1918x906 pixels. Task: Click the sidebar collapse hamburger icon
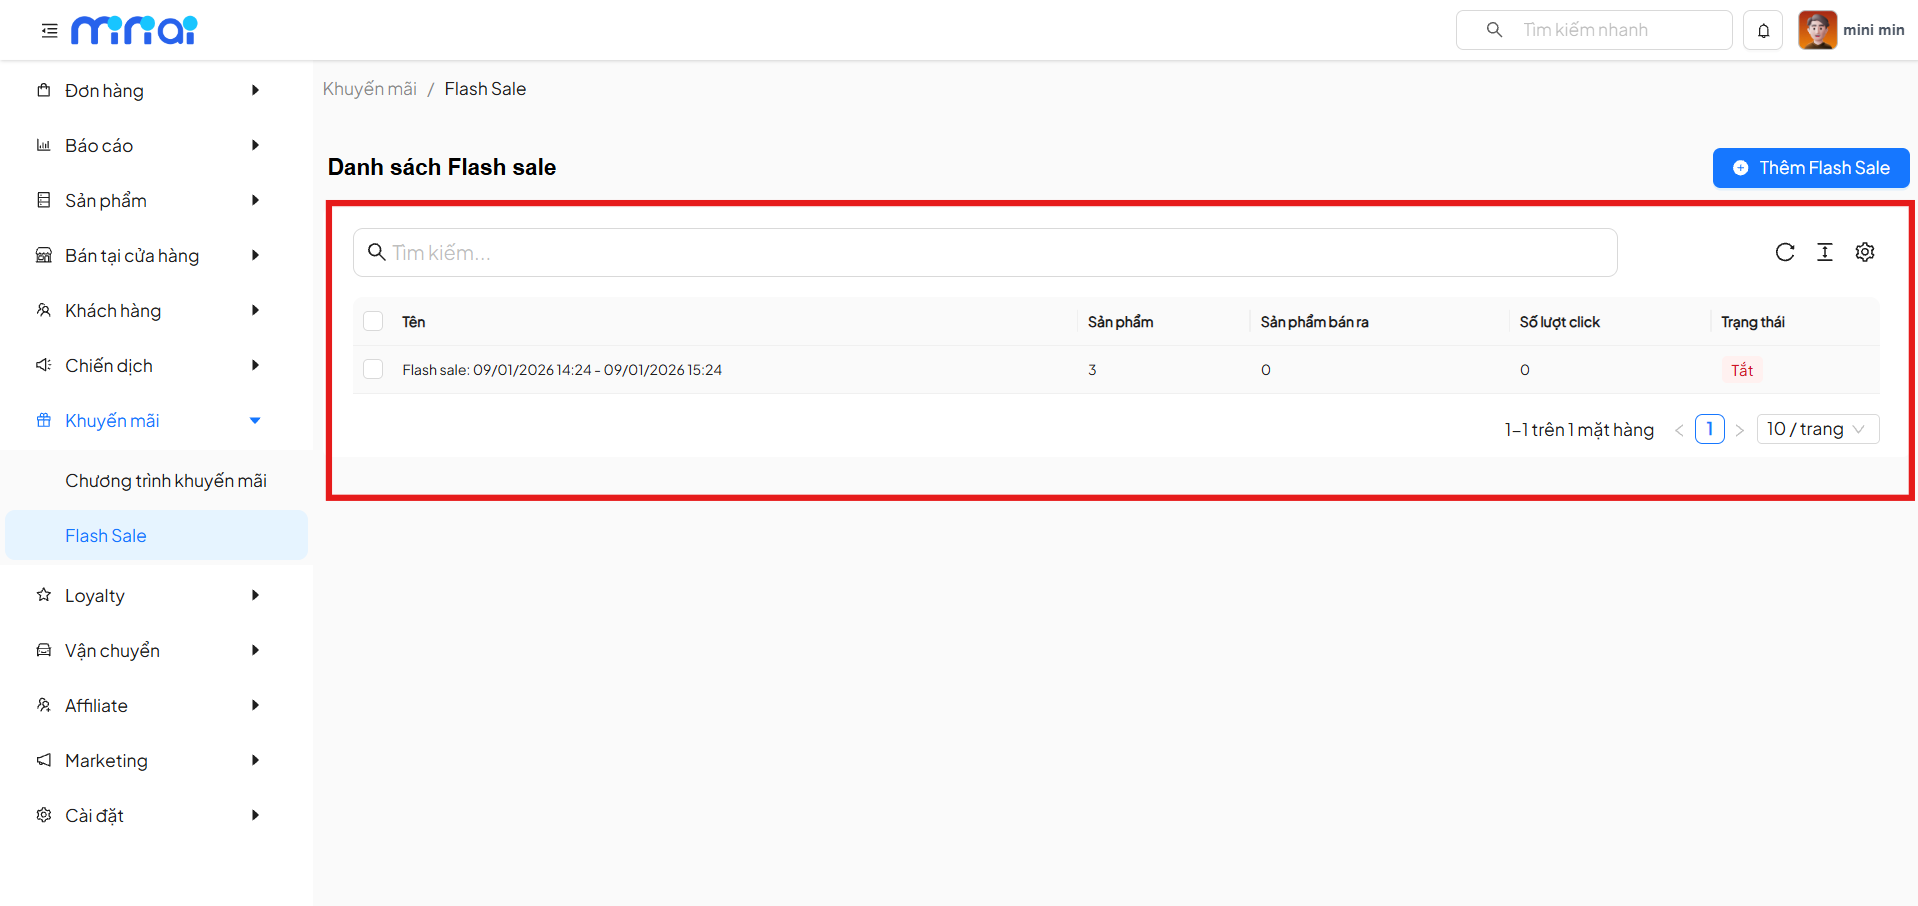(x=49, y=31)
